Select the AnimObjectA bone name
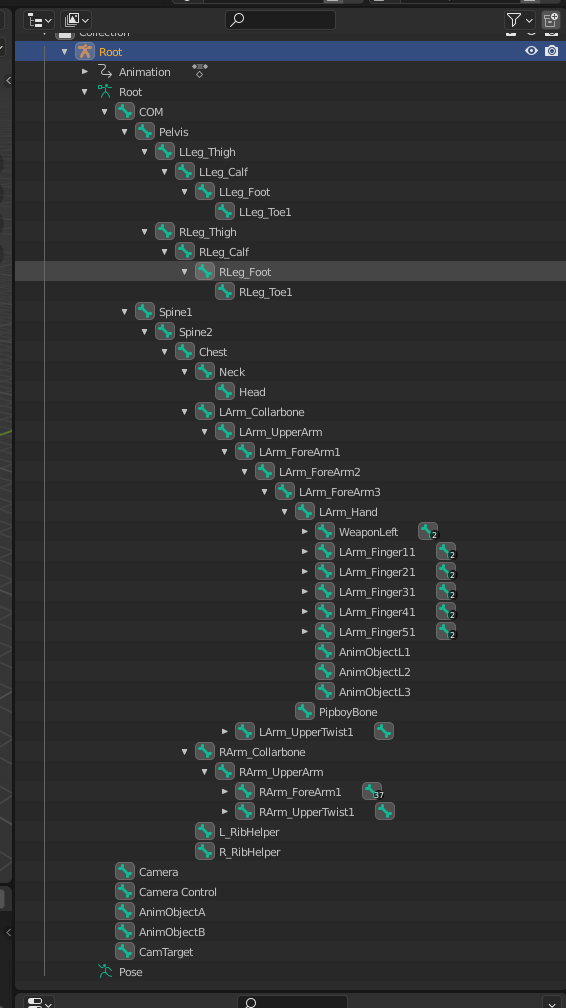 (x=172, y=912)
